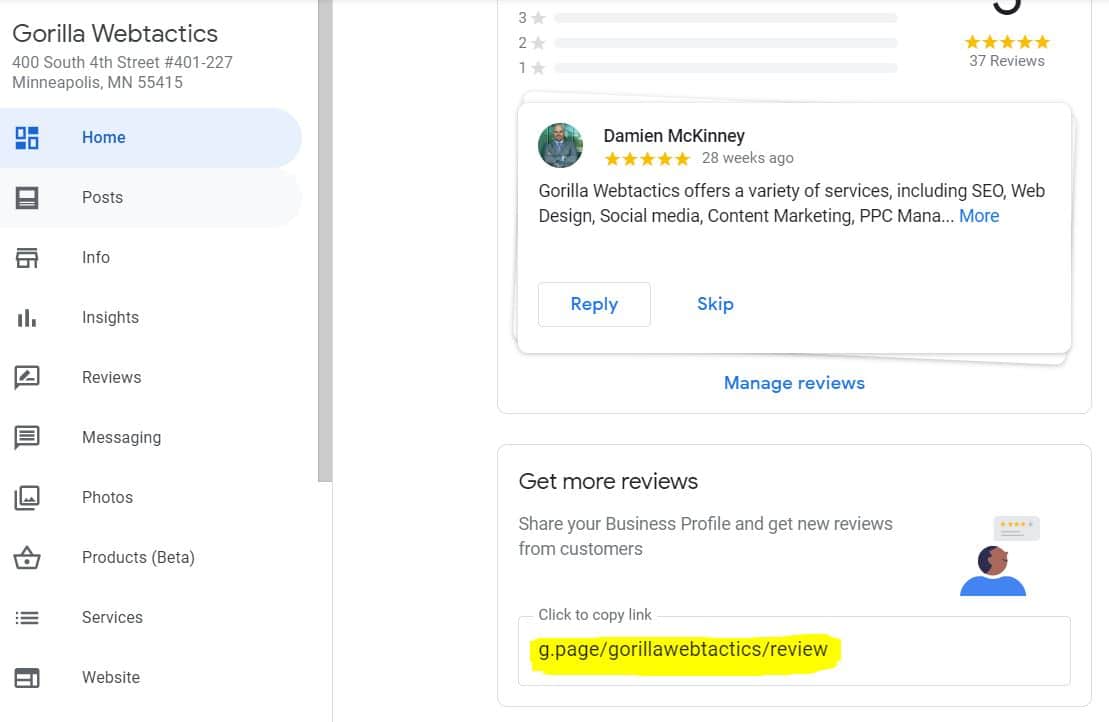Viewport: 1109px width, 722px height.
Task: Click the Info storefront icon
Action: (x=27, y=258)
